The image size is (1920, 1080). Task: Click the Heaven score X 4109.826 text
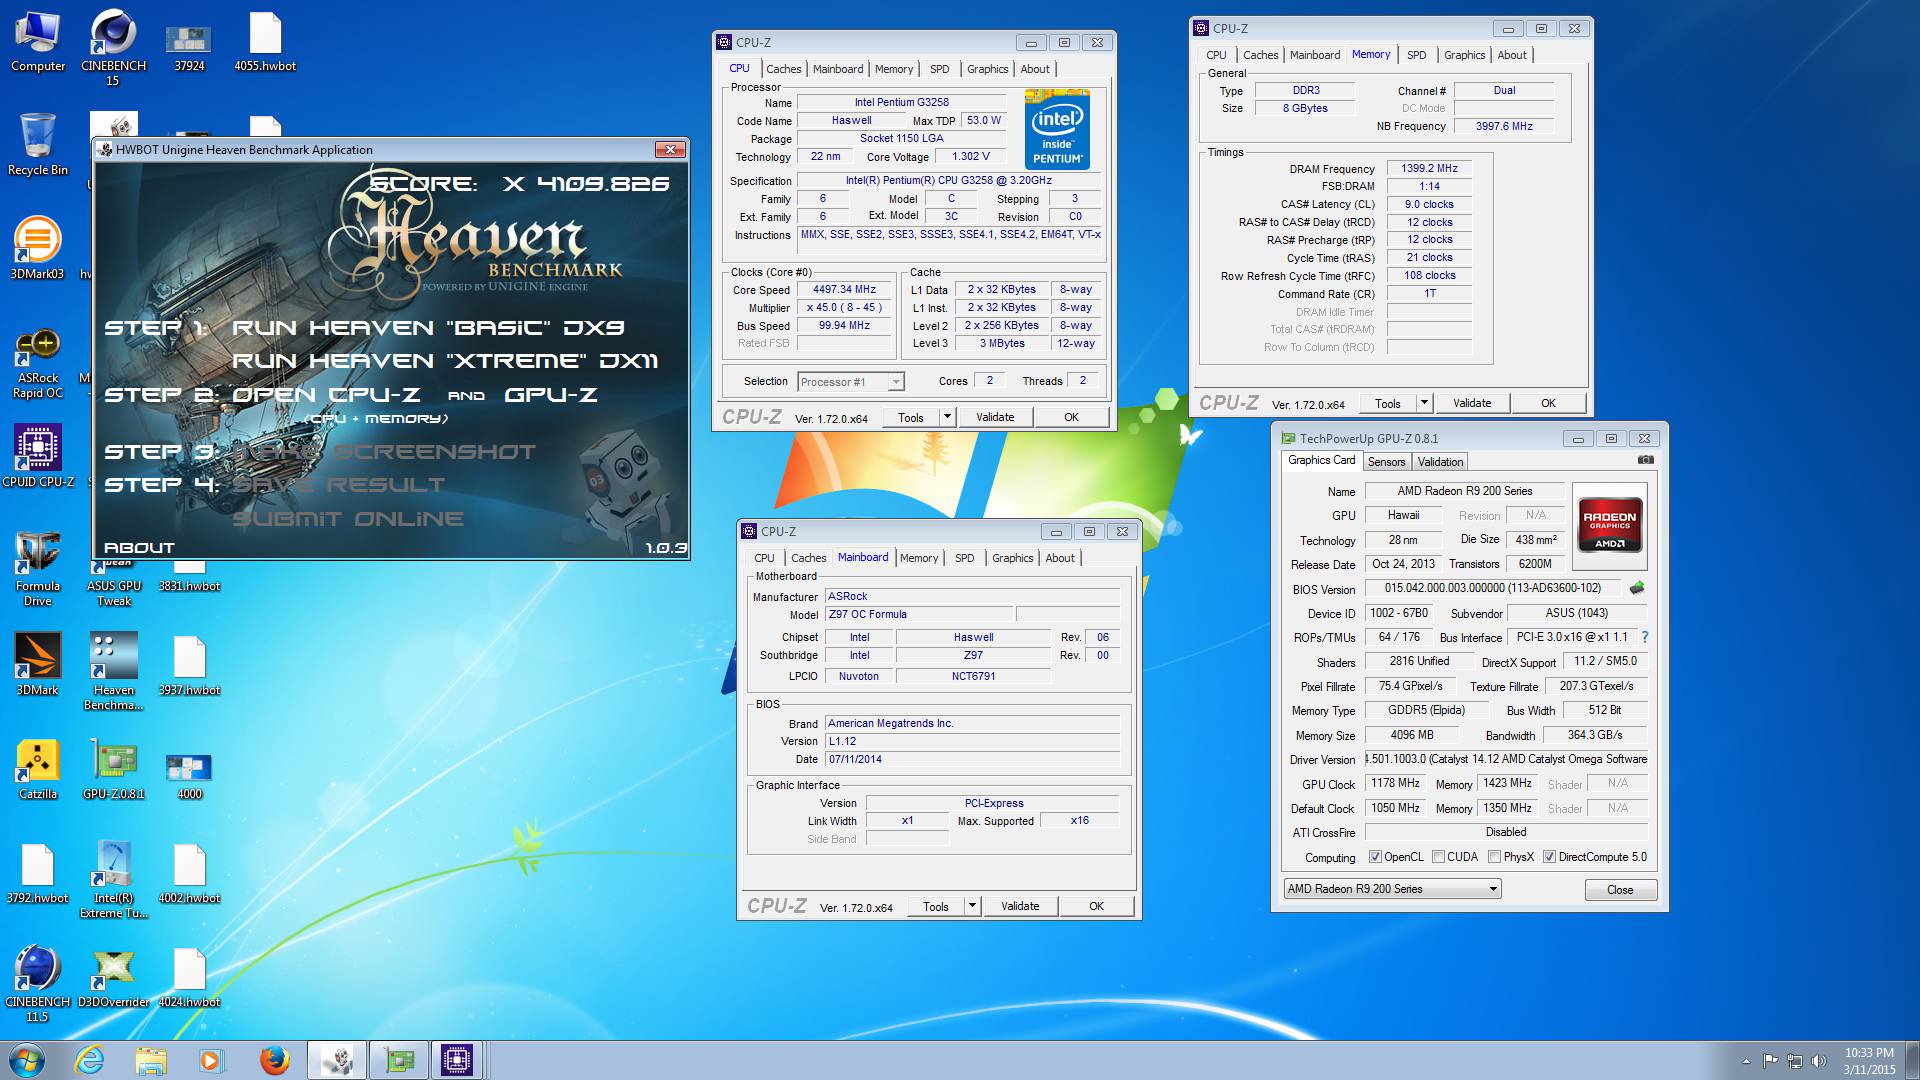519,184
